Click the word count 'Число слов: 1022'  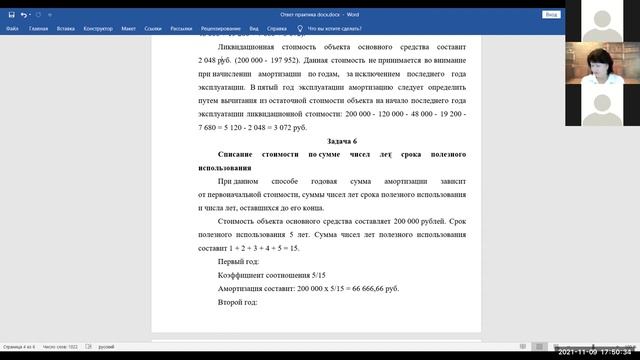point(60,347)
